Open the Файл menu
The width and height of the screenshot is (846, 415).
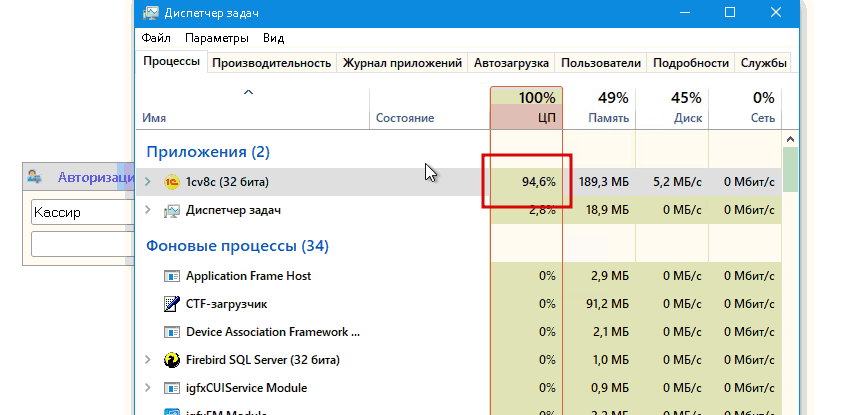tap(156, 38)
